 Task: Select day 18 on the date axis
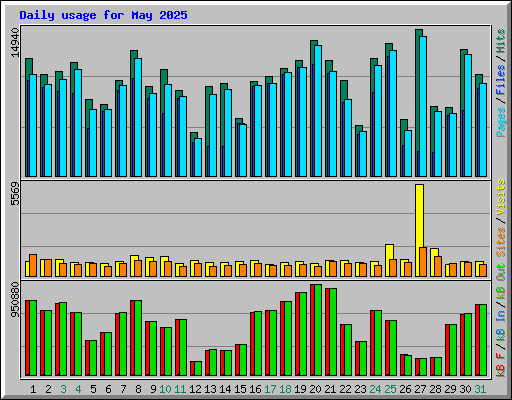click(285, 389)
